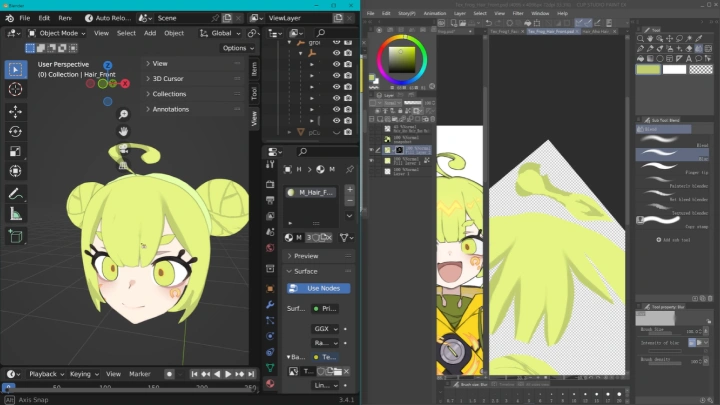The height and width of the screenshot is (405, 720).
Task: Add a material slot with plus button
Action: [349, 190]
